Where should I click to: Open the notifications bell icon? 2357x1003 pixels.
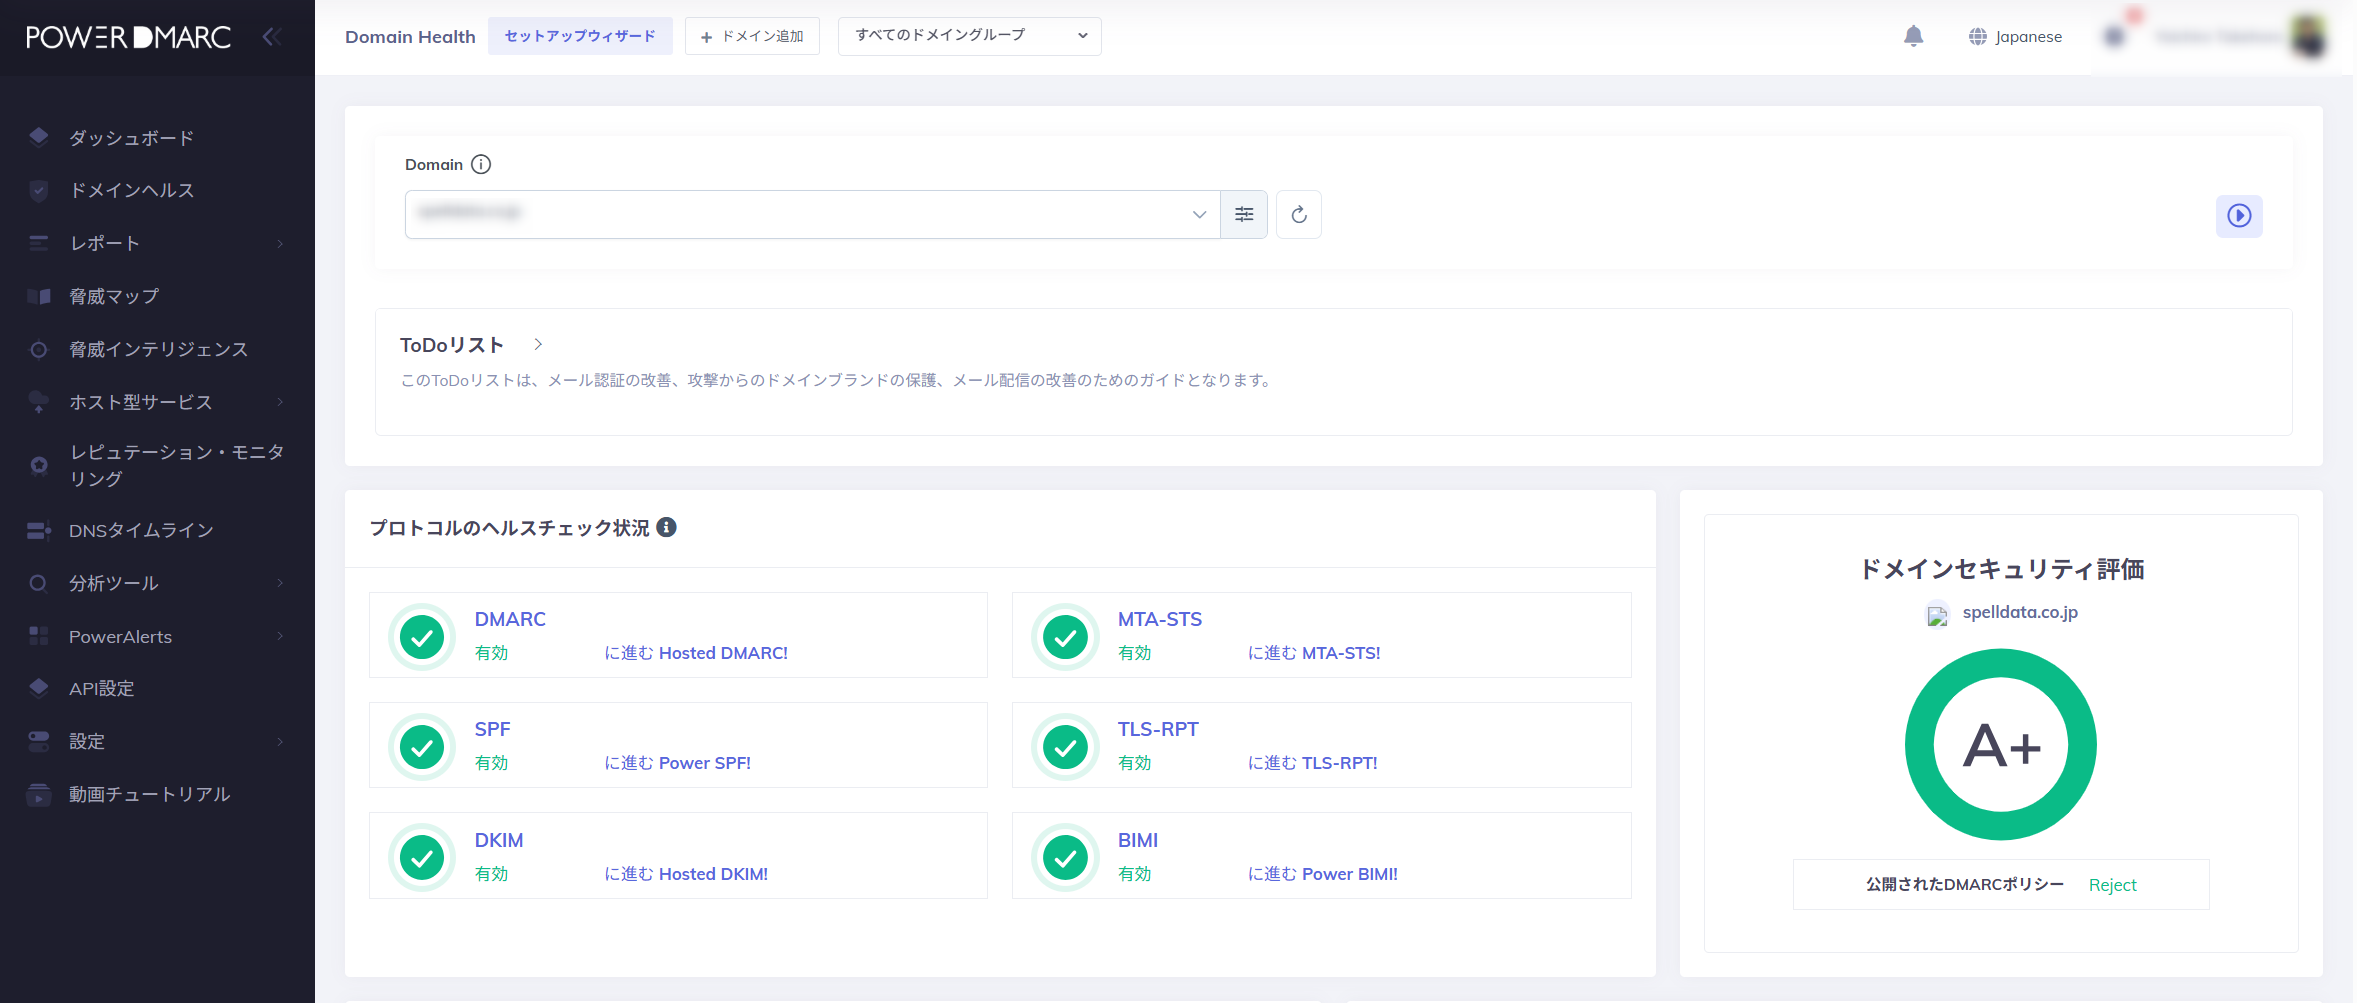(x=1913, y=36)
